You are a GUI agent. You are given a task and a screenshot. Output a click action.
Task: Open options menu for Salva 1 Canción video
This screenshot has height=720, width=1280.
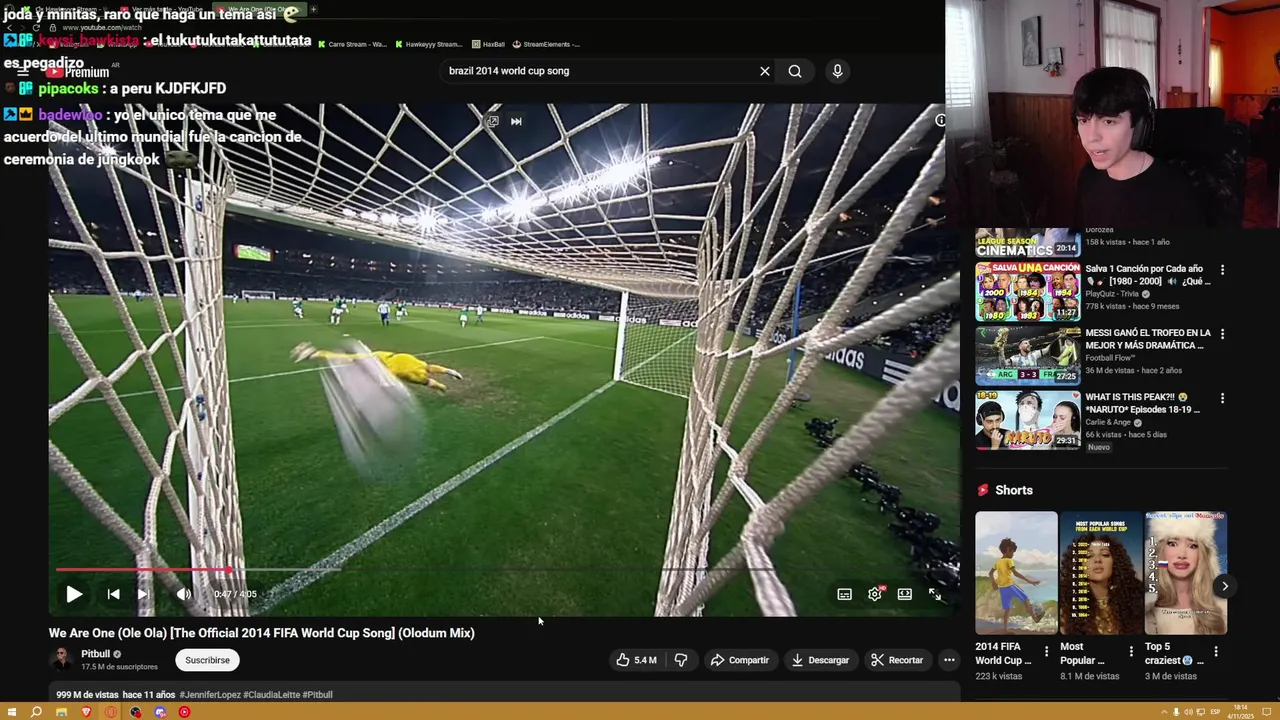pyautogui.click(x=1222, y=270)
